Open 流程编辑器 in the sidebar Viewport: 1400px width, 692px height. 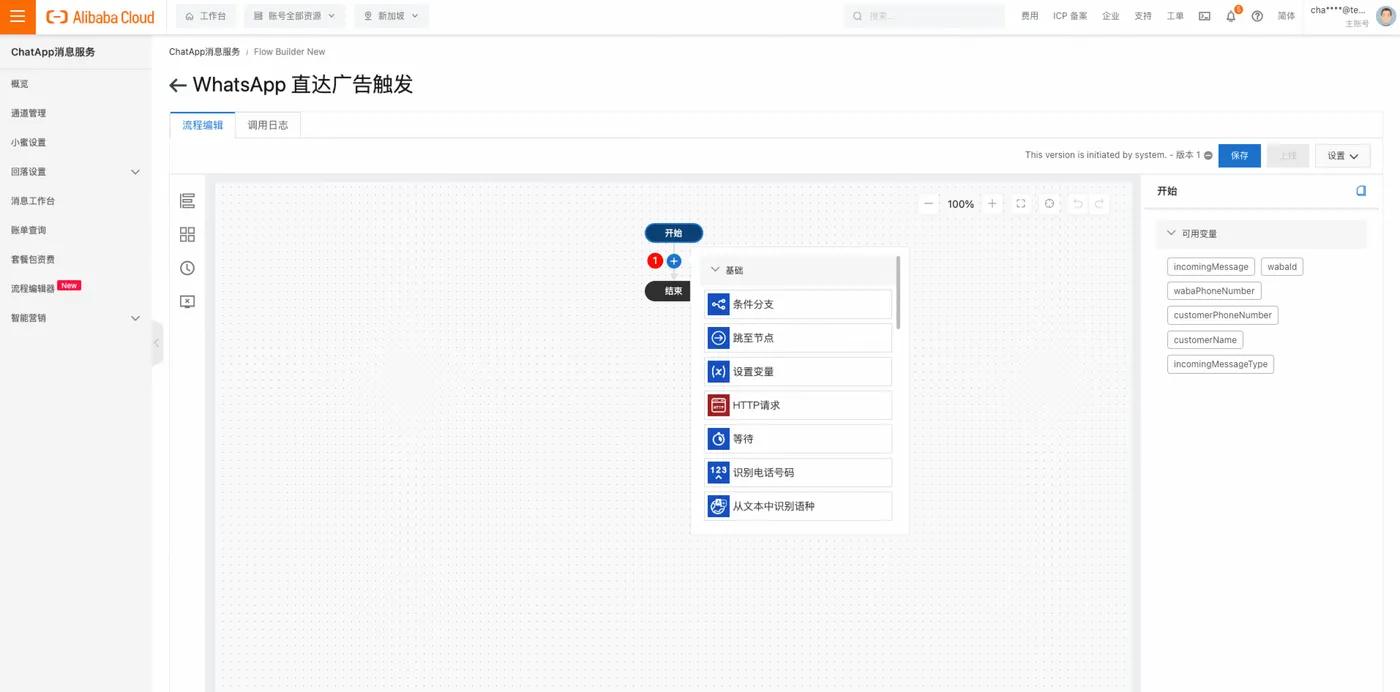[33, 289]
